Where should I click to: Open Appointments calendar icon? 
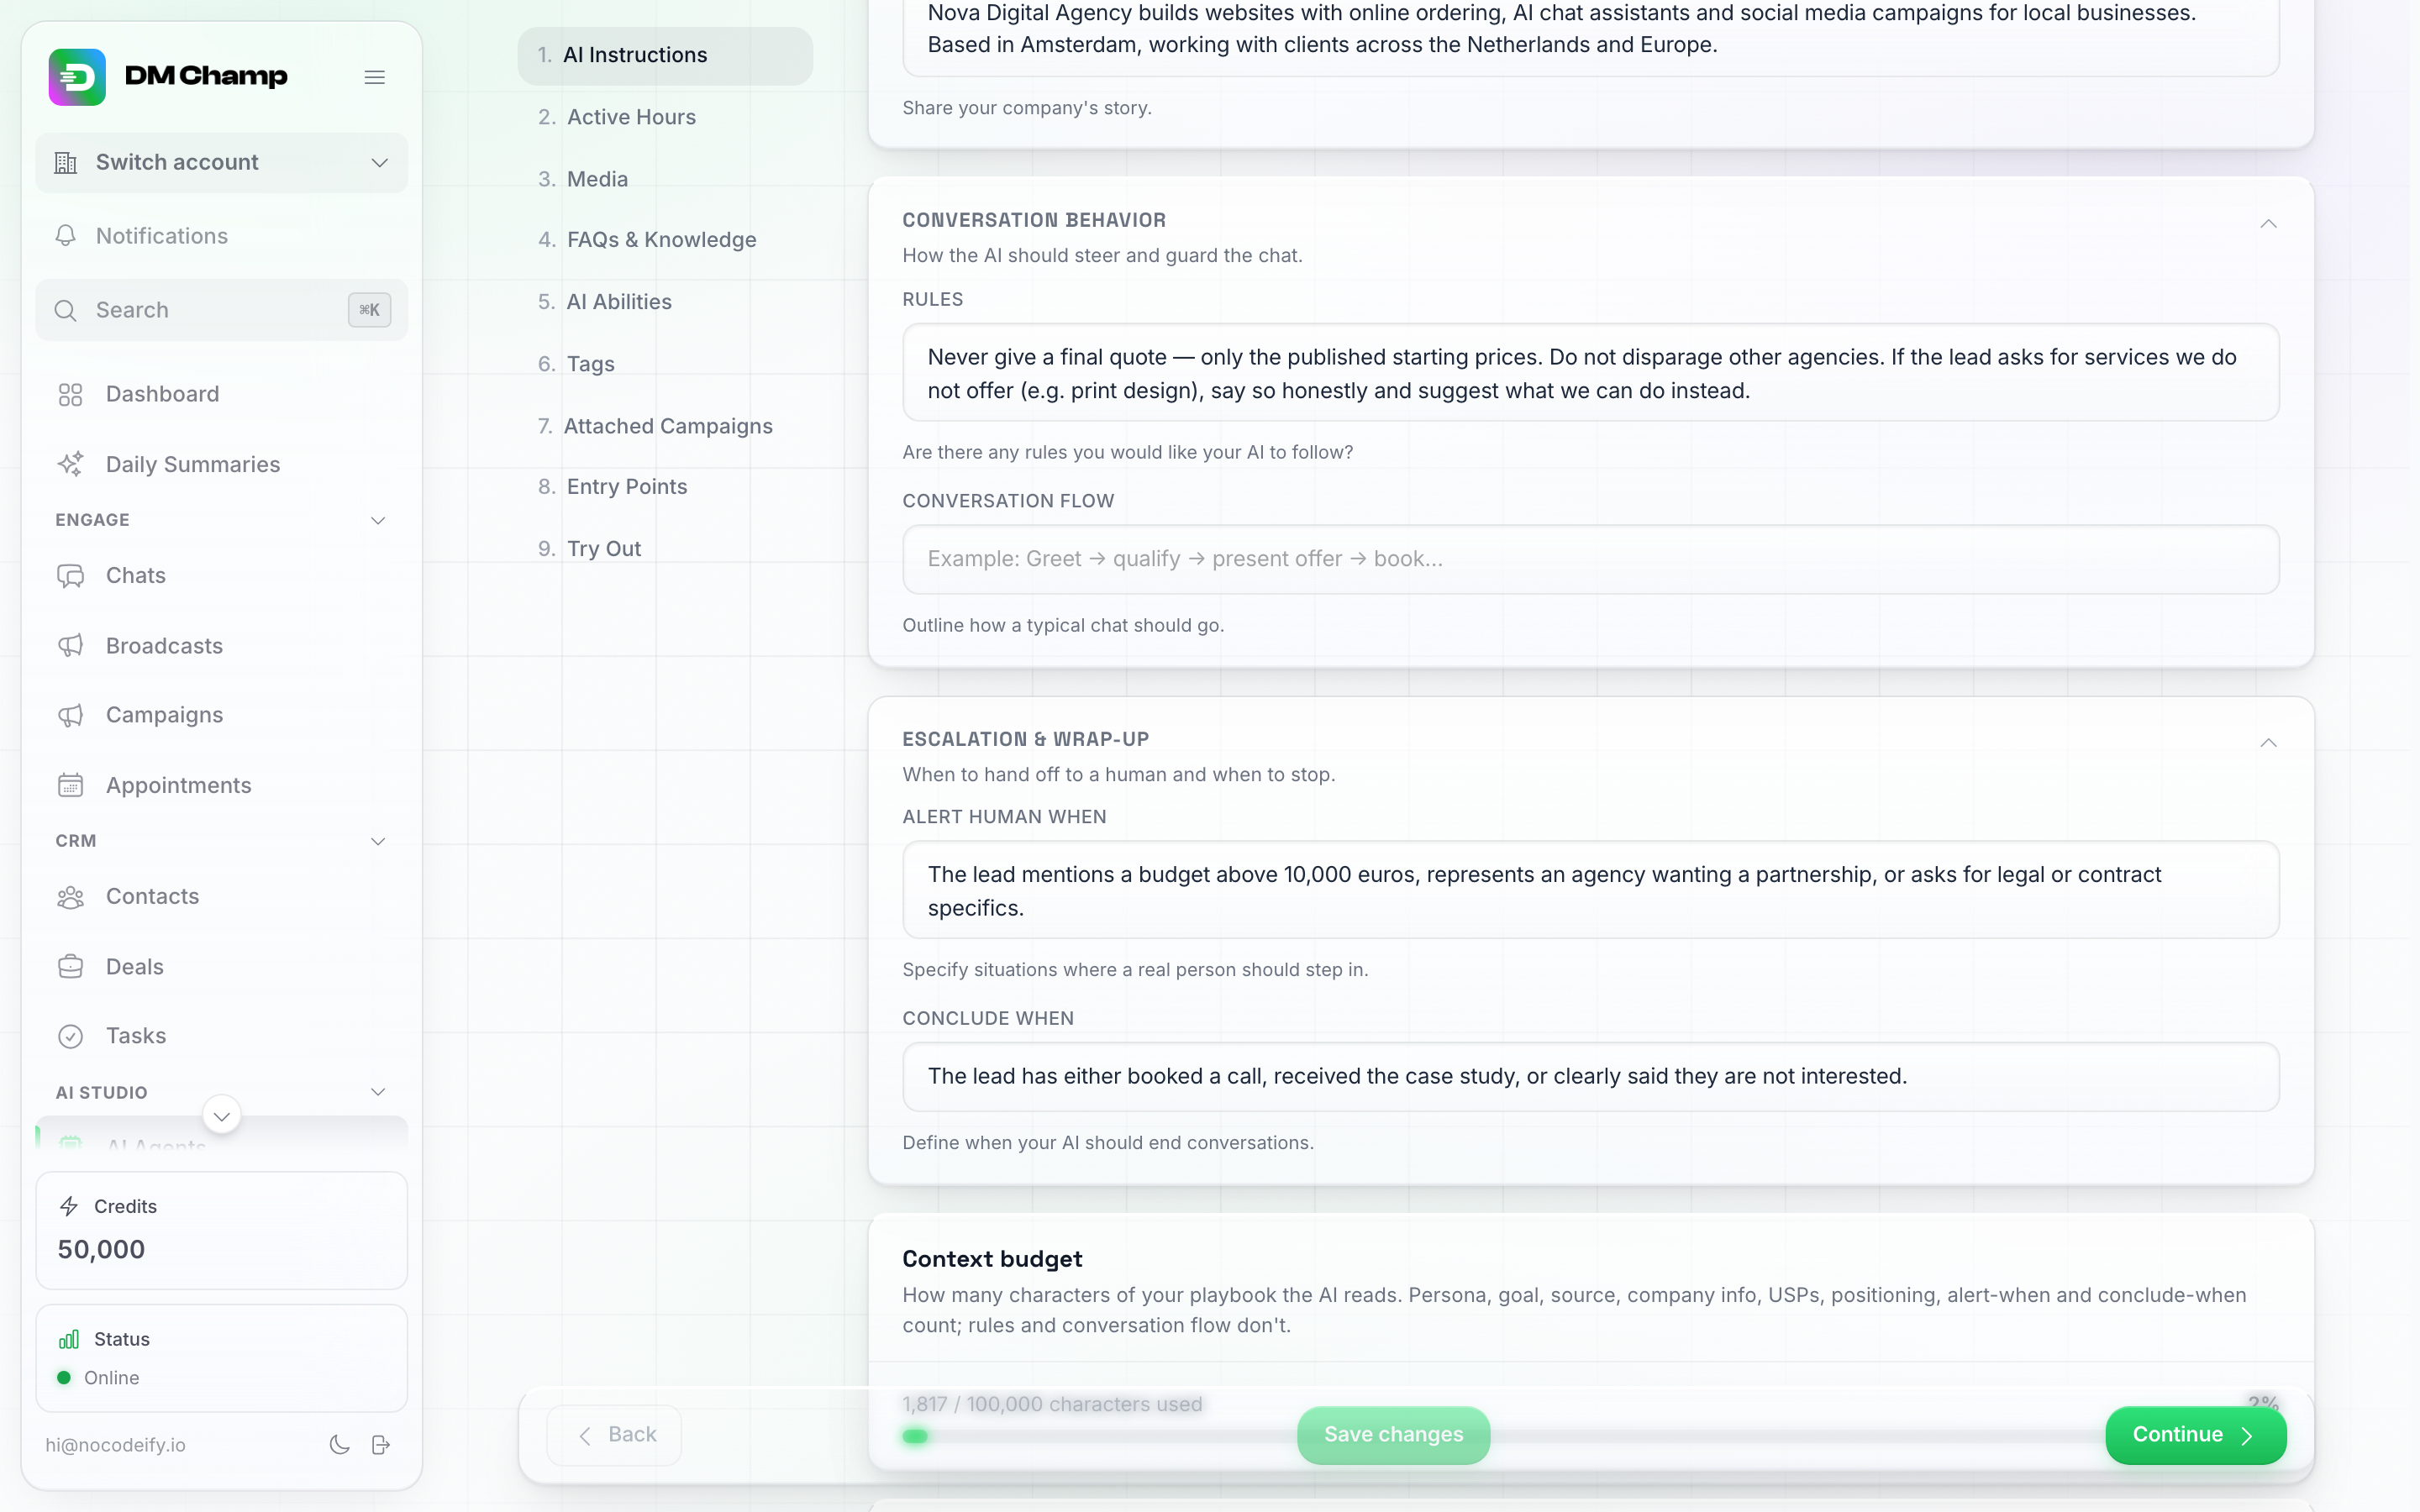[x=70, y=785]
